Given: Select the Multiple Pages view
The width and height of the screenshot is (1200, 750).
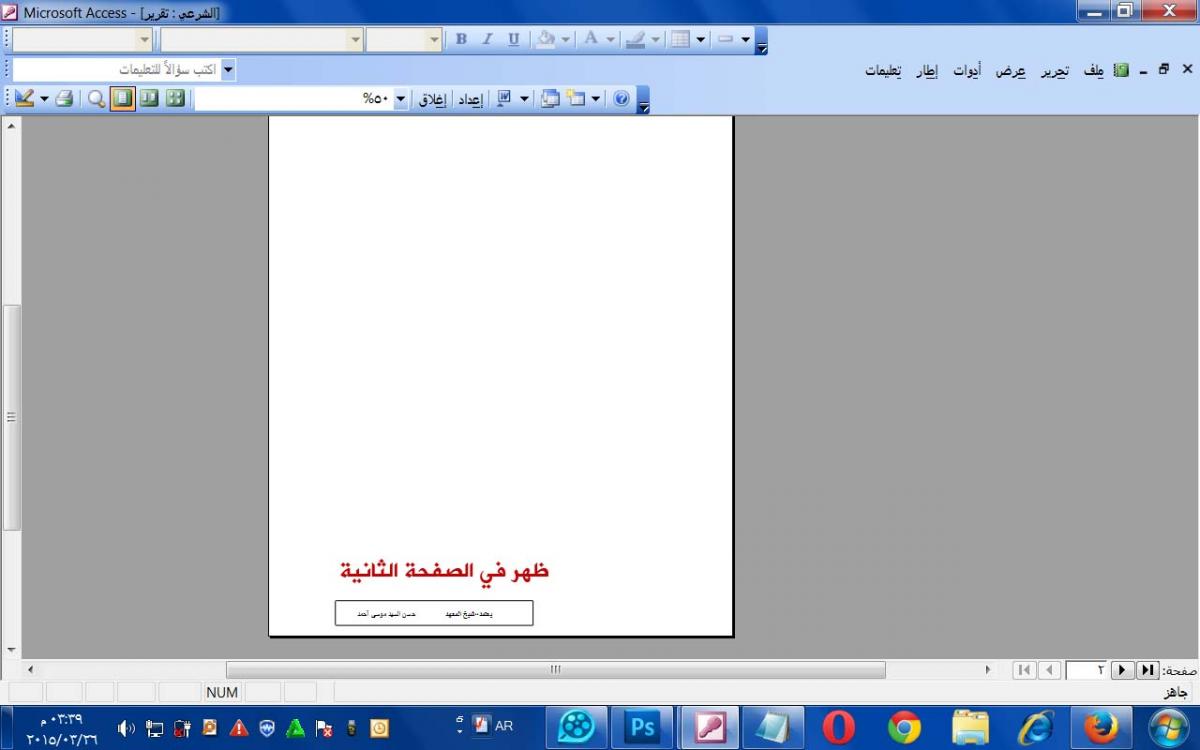Looking at the screenshot, I should pos(175,99).
